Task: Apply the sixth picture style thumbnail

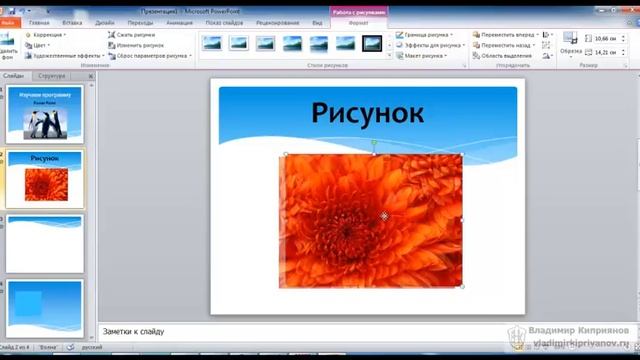Action: coord(345,43)
